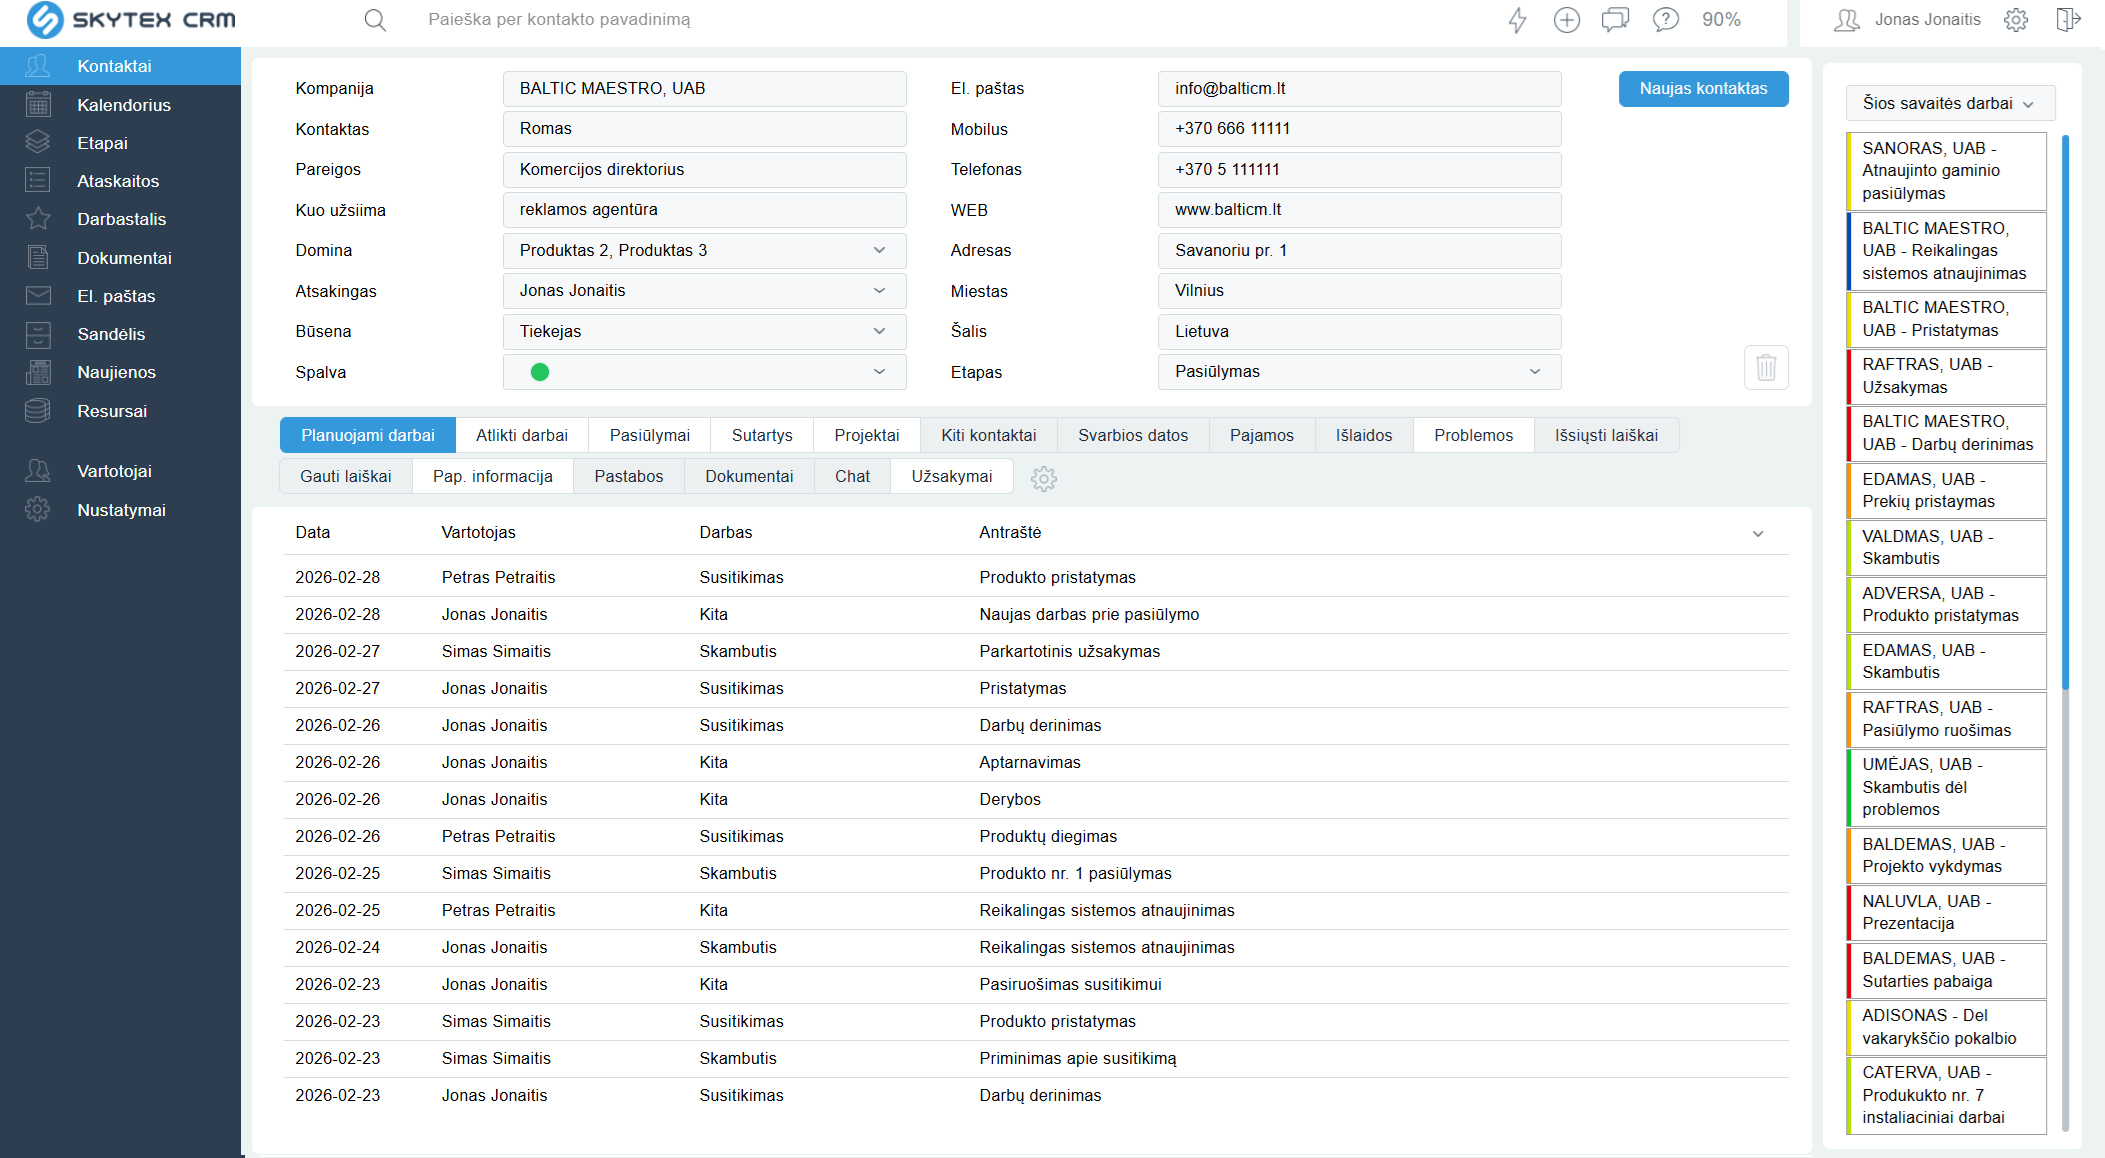Screen dimensions: 2105x1158
Task: Expand the Būsena dropdown showing Tiekejas
Action: tap(704, 331)
